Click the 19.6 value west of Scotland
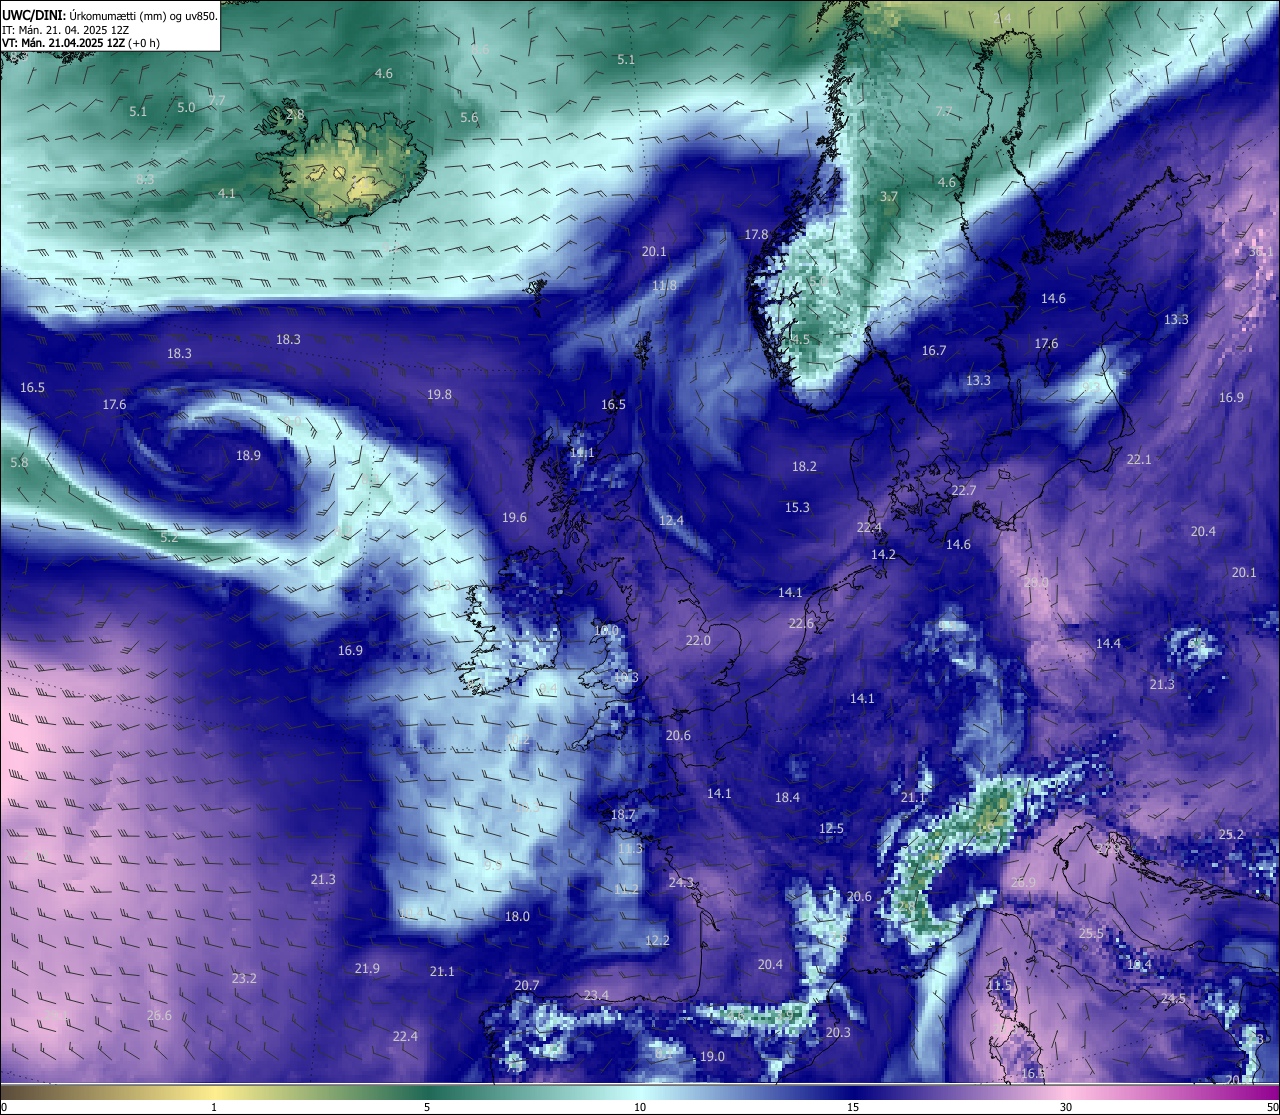This screenshot has width=1280, height=1115. [514, 518]
